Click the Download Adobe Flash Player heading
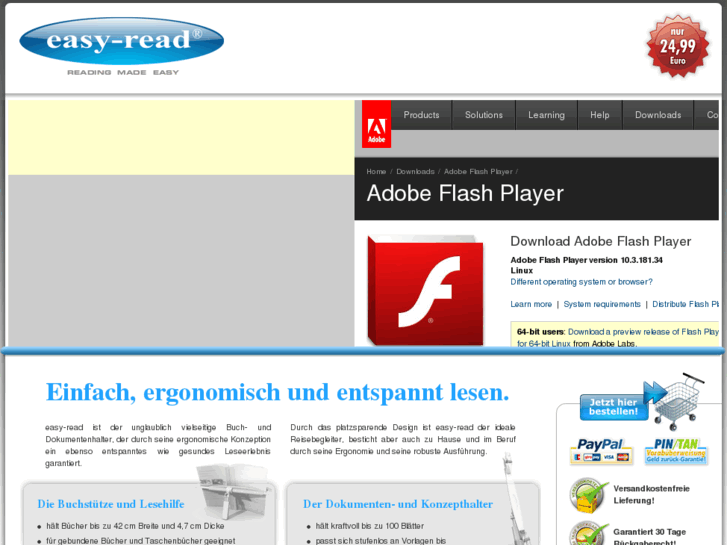Viewport: 727px width, 545px height. click(x=600, y=241)
